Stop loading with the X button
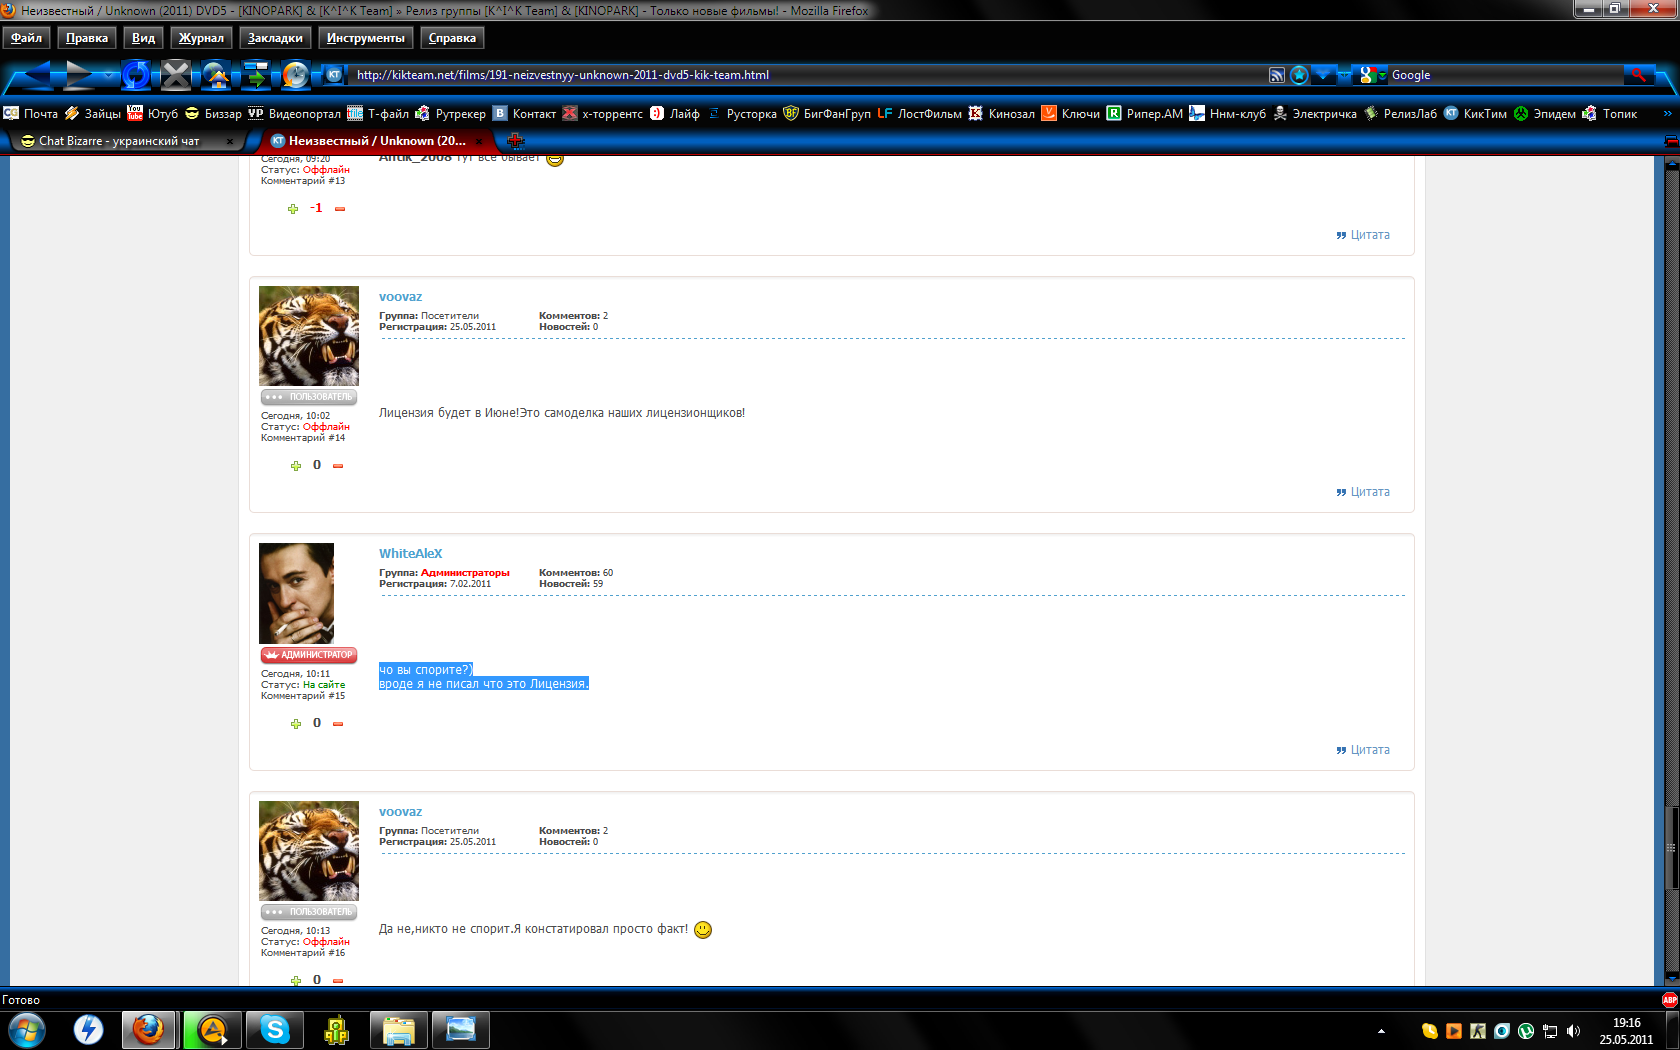1680x1050 pixels. [176, 74]
